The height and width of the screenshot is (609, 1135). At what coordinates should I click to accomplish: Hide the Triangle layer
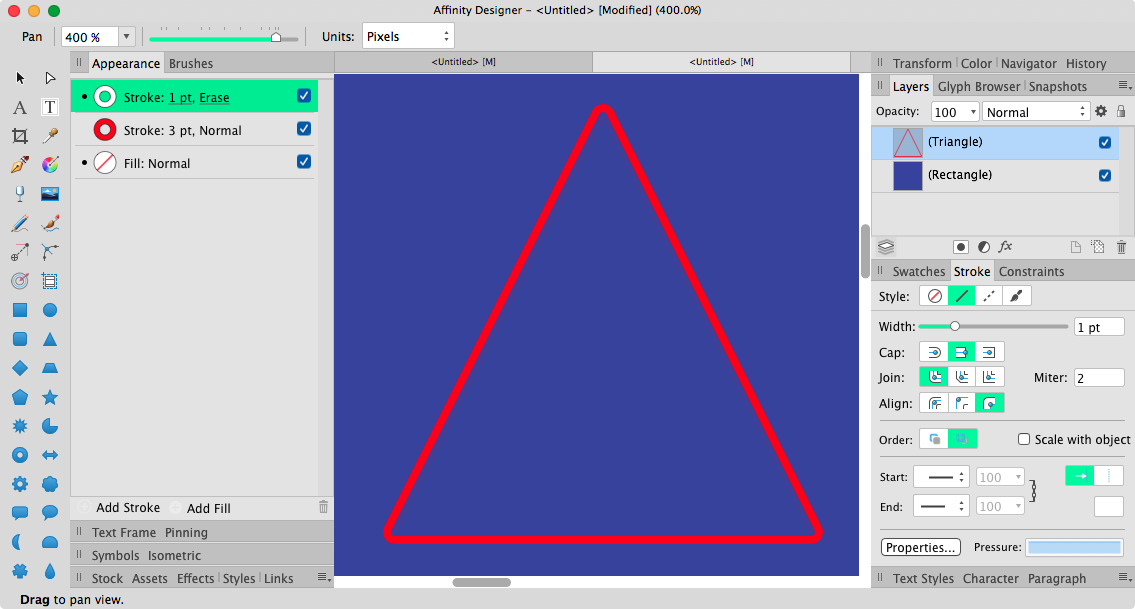tap(1104, 142)
